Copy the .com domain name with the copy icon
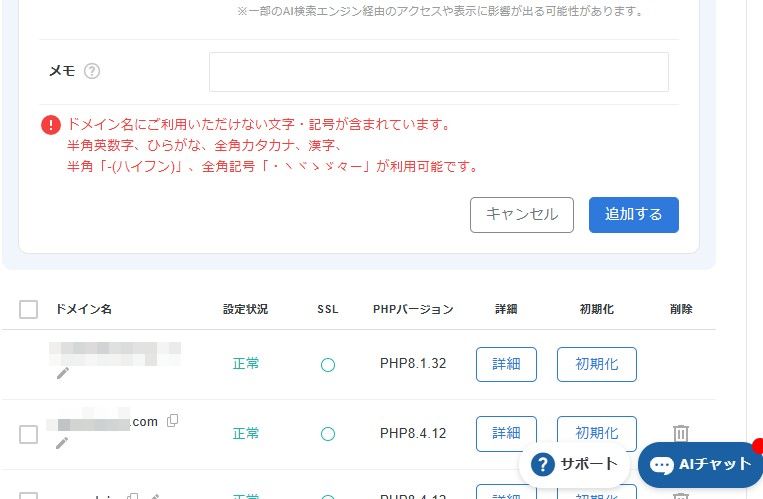763x499 pixels. (x=173, y=421)
